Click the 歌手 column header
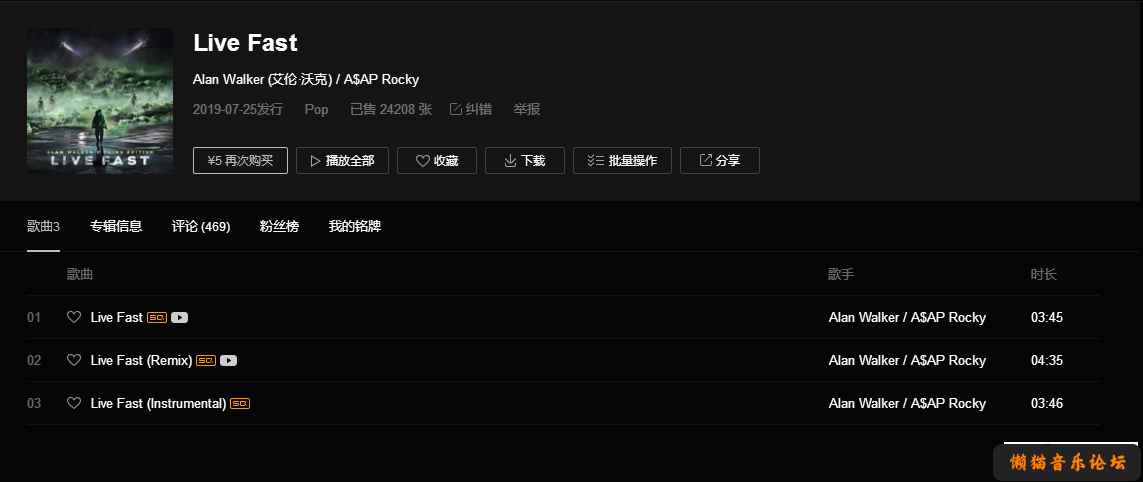 point(841,274)
